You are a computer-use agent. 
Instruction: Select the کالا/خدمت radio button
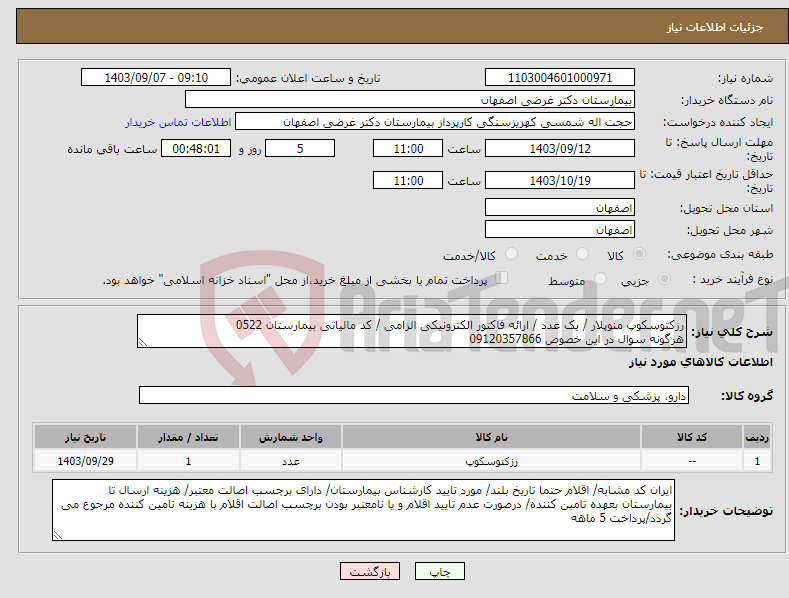pos(511,254)
